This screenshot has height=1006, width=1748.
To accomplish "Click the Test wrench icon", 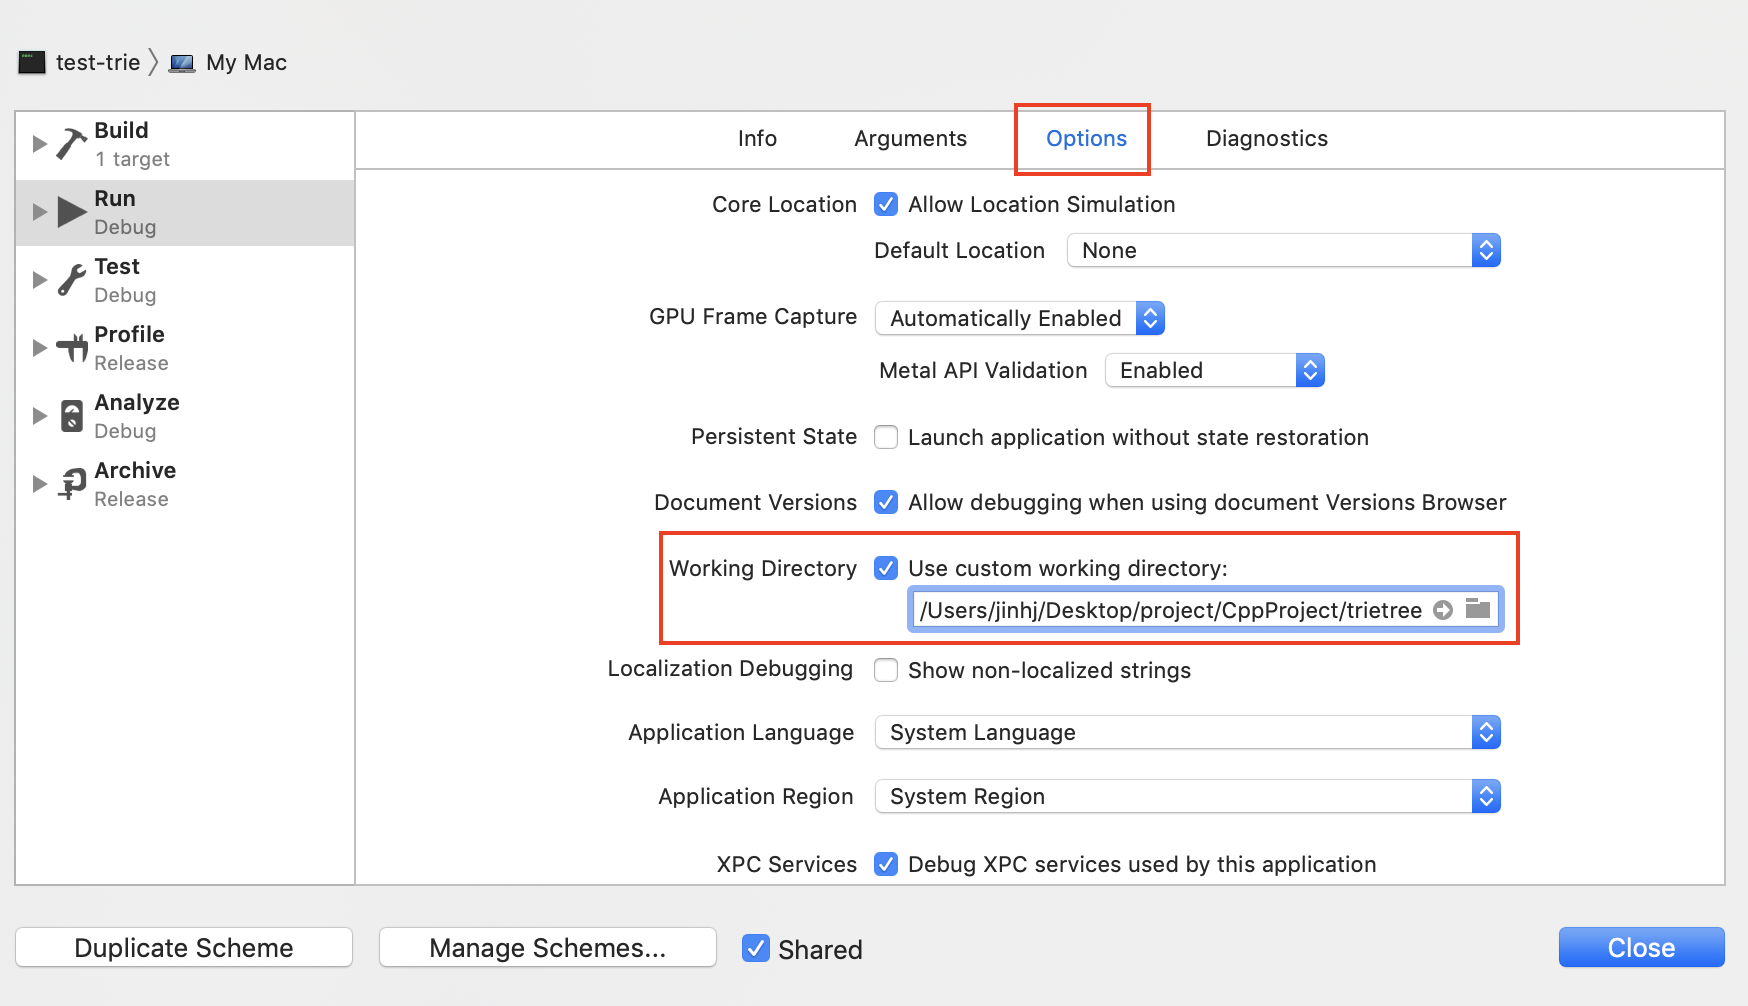I will pos(71,280).
